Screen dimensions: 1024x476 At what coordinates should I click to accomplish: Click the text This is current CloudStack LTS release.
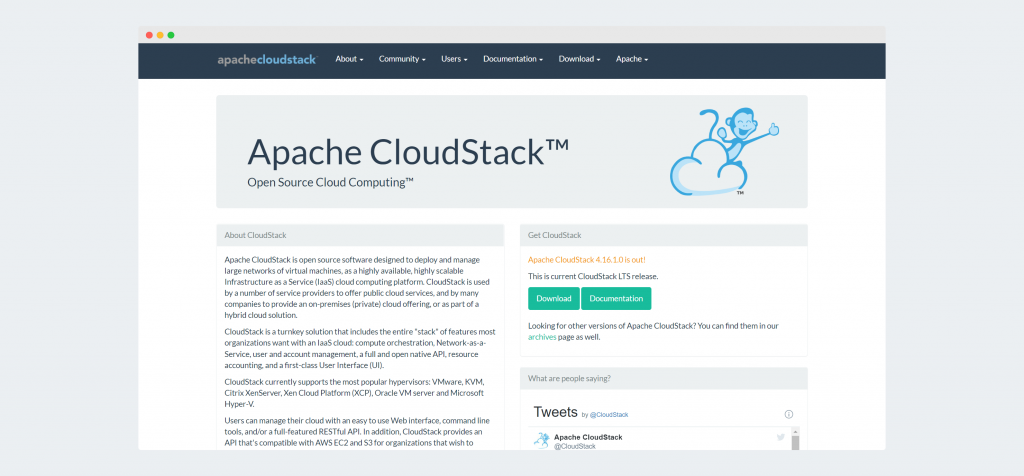(593, 276)
